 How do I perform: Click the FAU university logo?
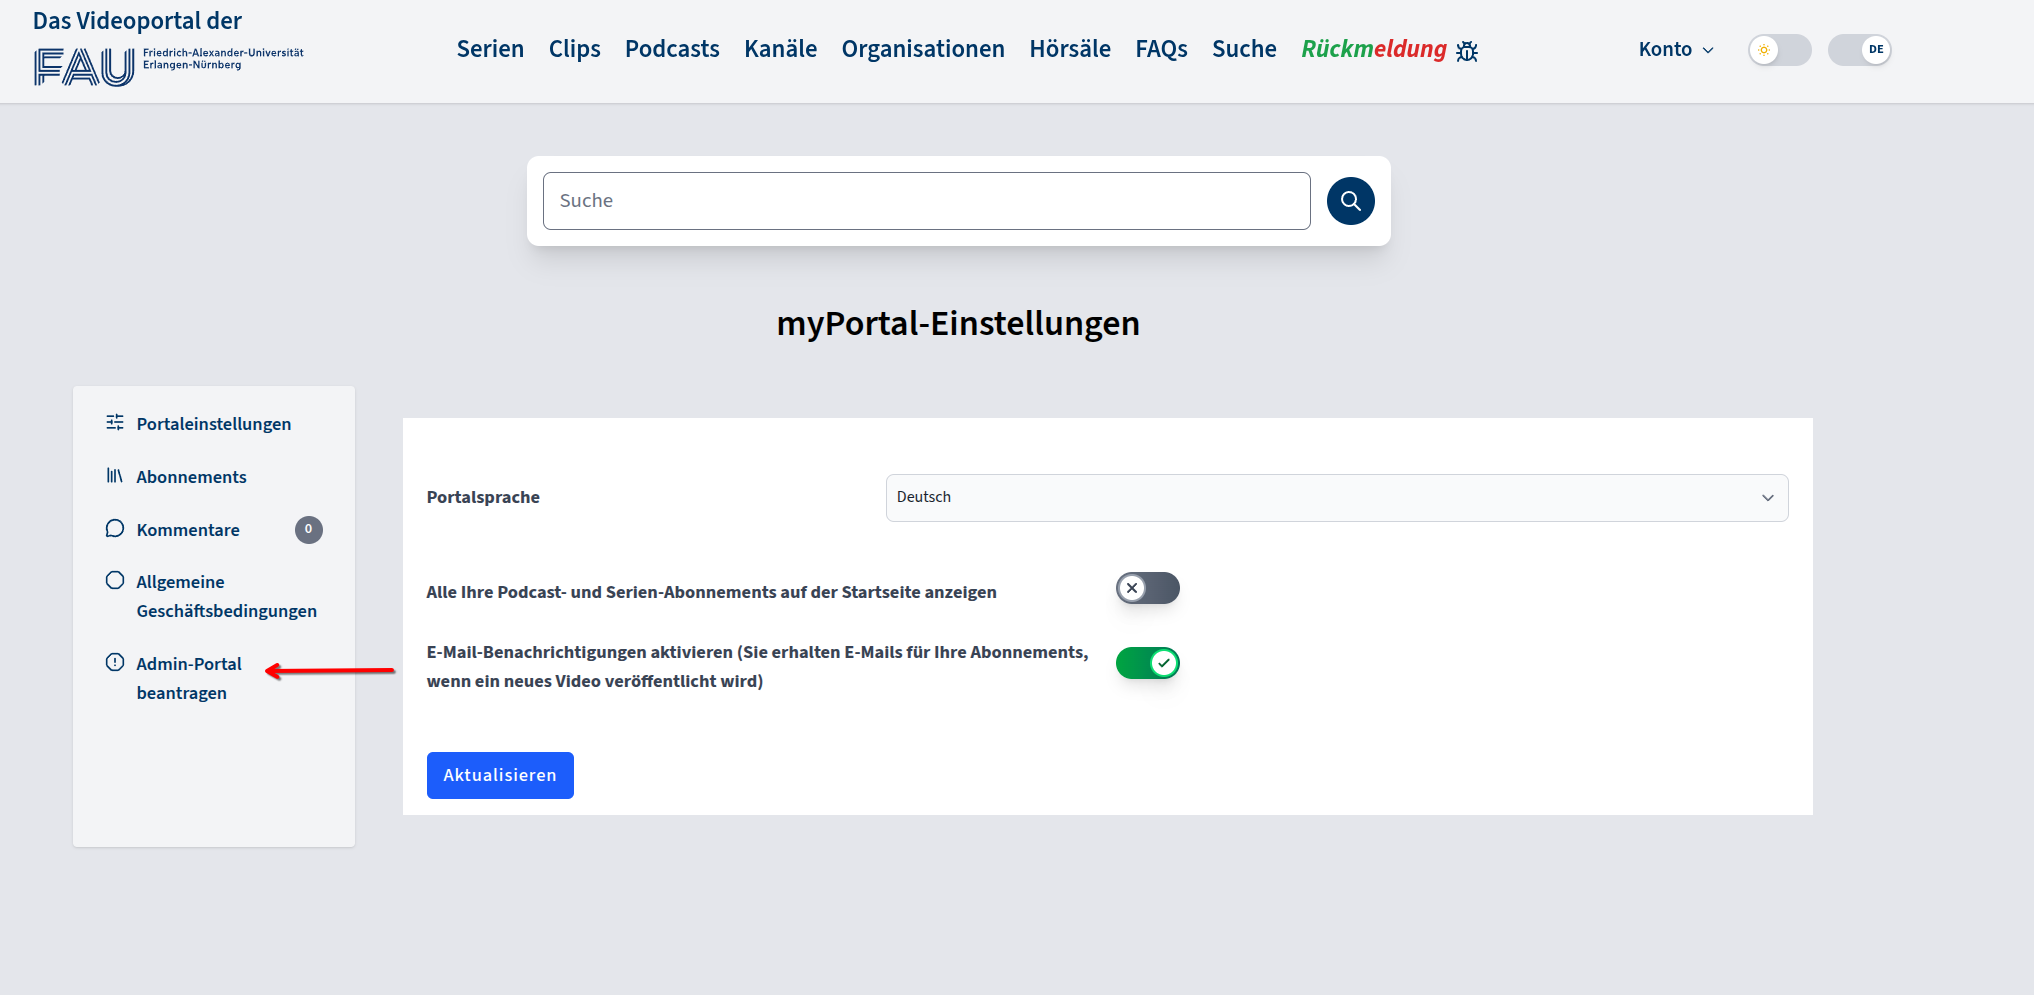84,67
